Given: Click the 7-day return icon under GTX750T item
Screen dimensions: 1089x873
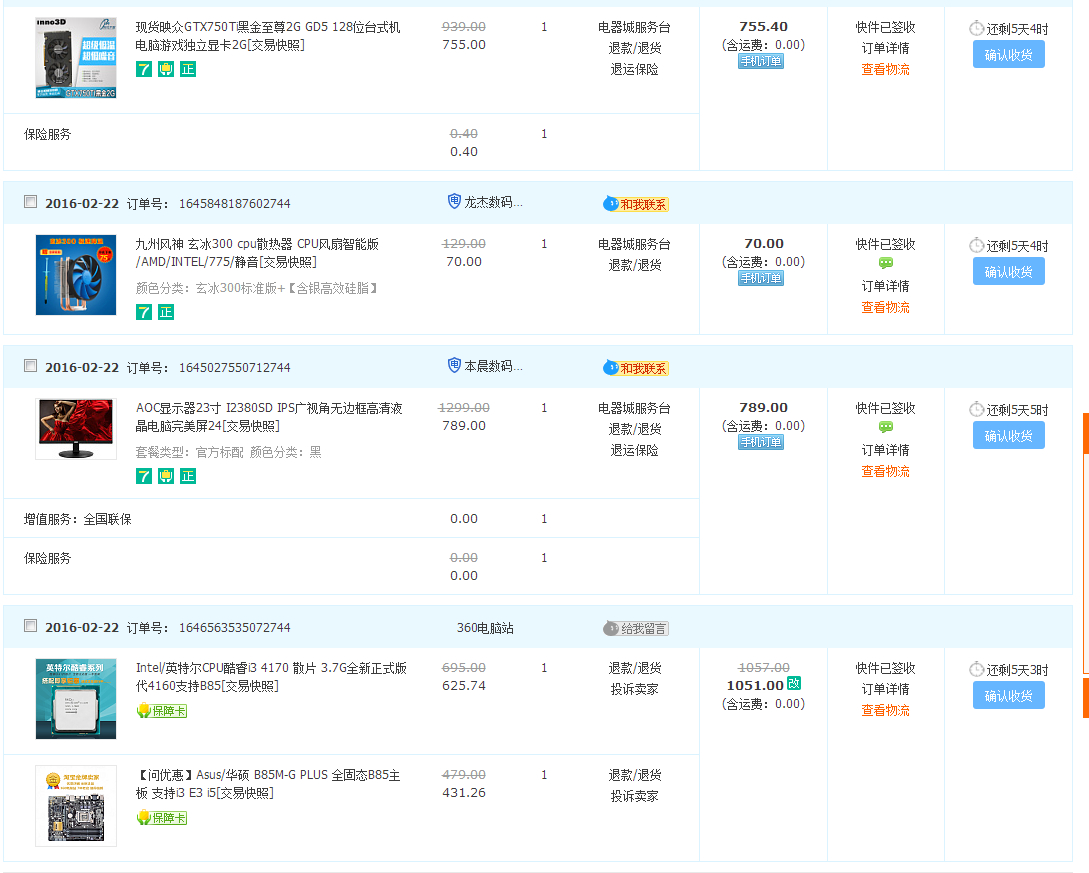Looking at the screenshot, I should pyautogui.click(x=144, y=69).
